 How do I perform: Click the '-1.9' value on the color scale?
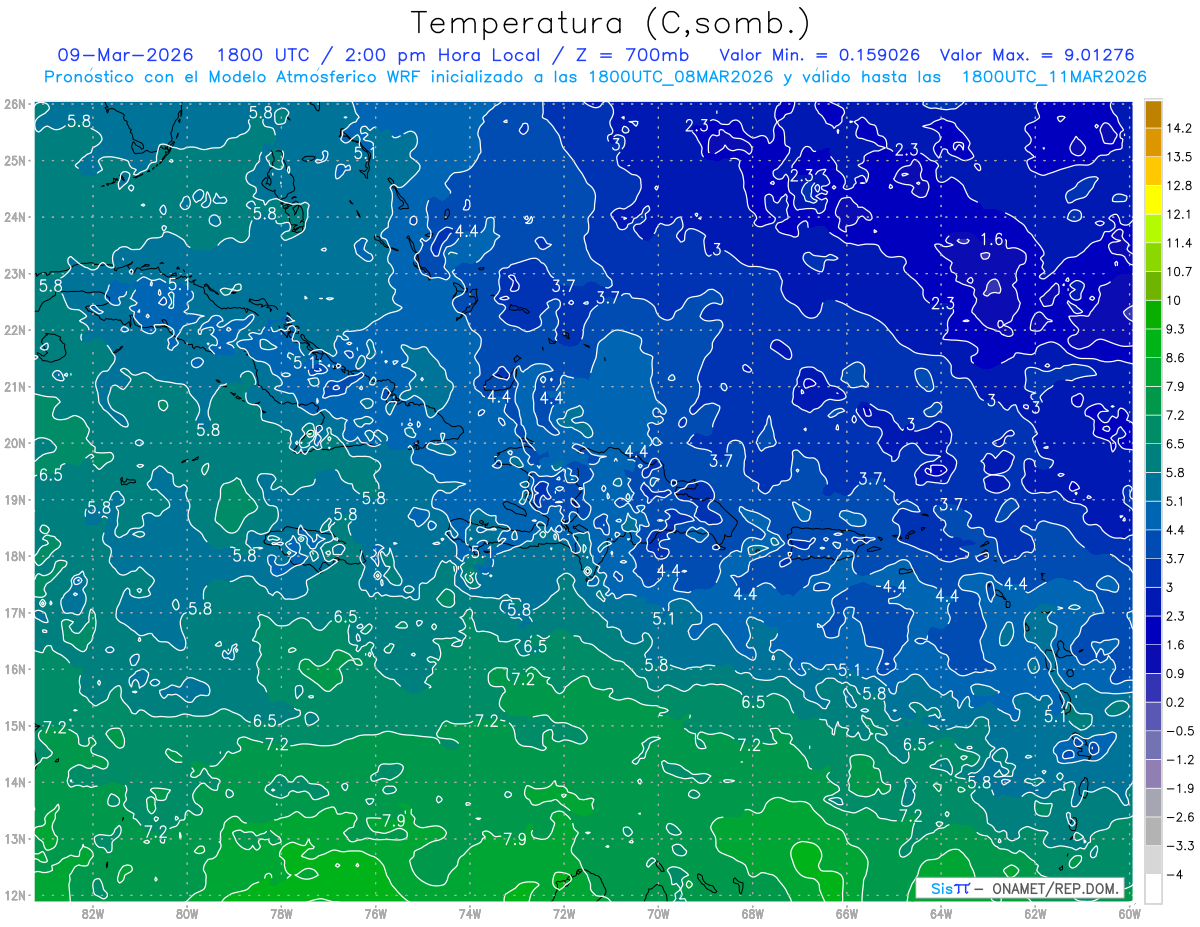click(x=1179, y=788)
